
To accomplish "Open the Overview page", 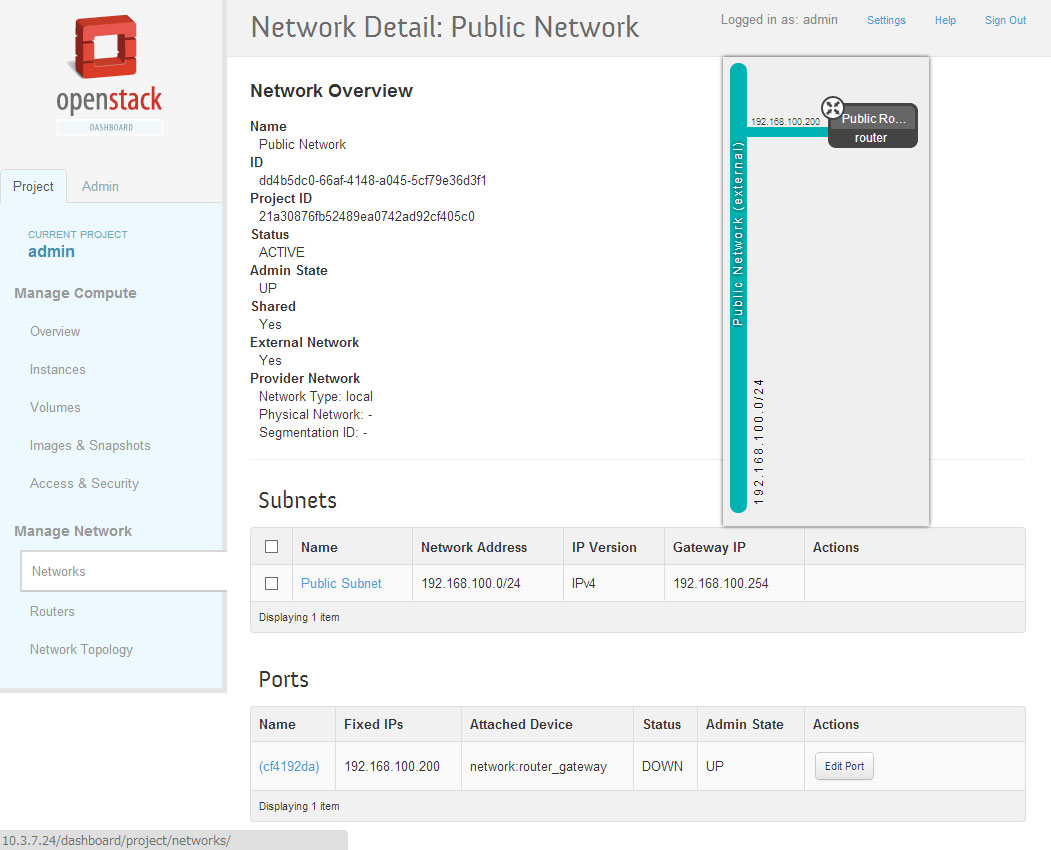I will [55, 331].
